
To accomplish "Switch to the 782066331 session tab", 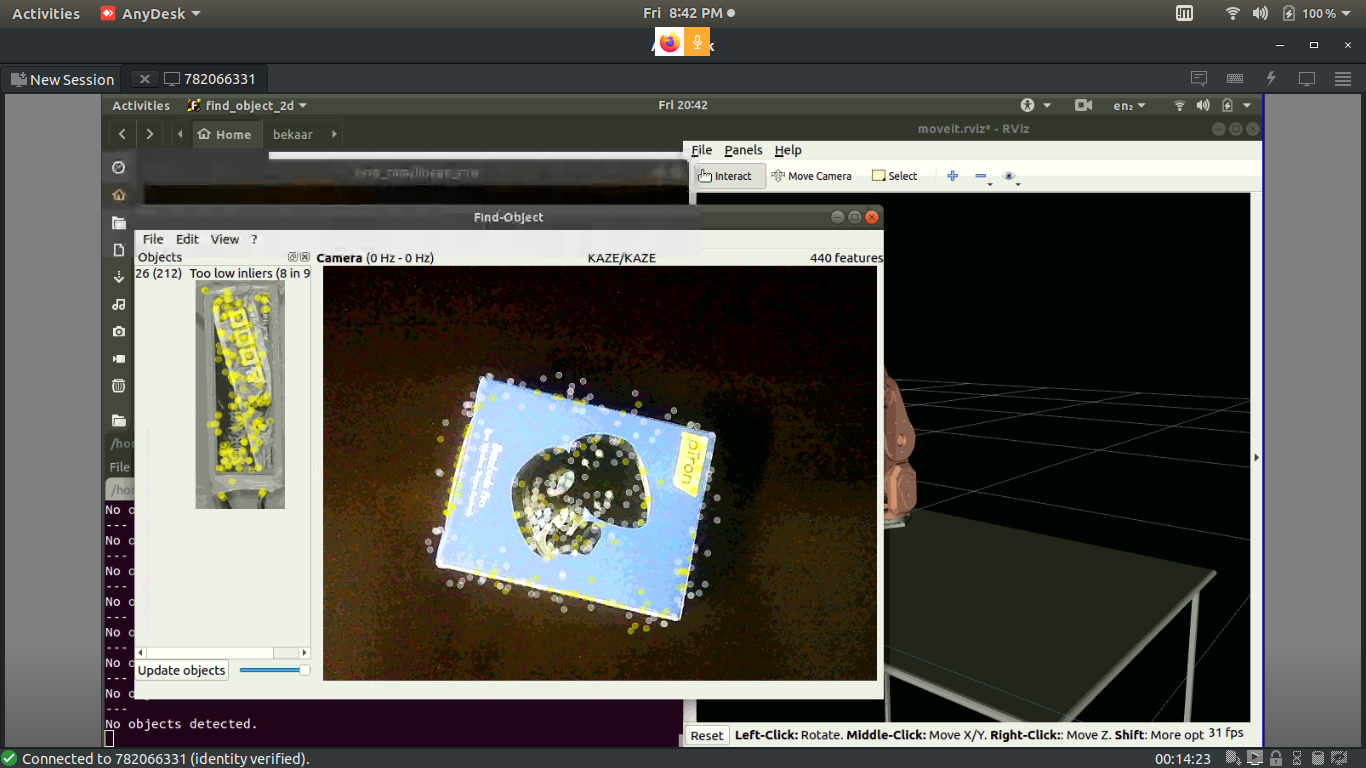I will tap(210, 79).
